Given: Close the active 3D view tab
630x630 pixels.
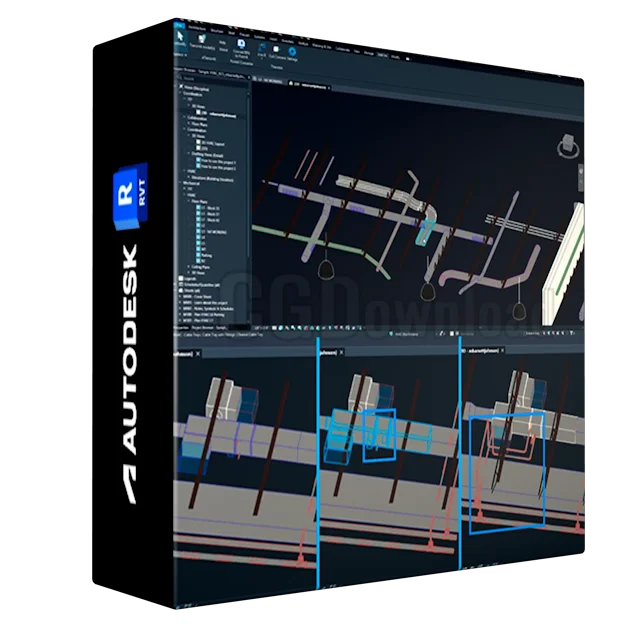Looking at the screenshot, I should [x=329, y=88].
